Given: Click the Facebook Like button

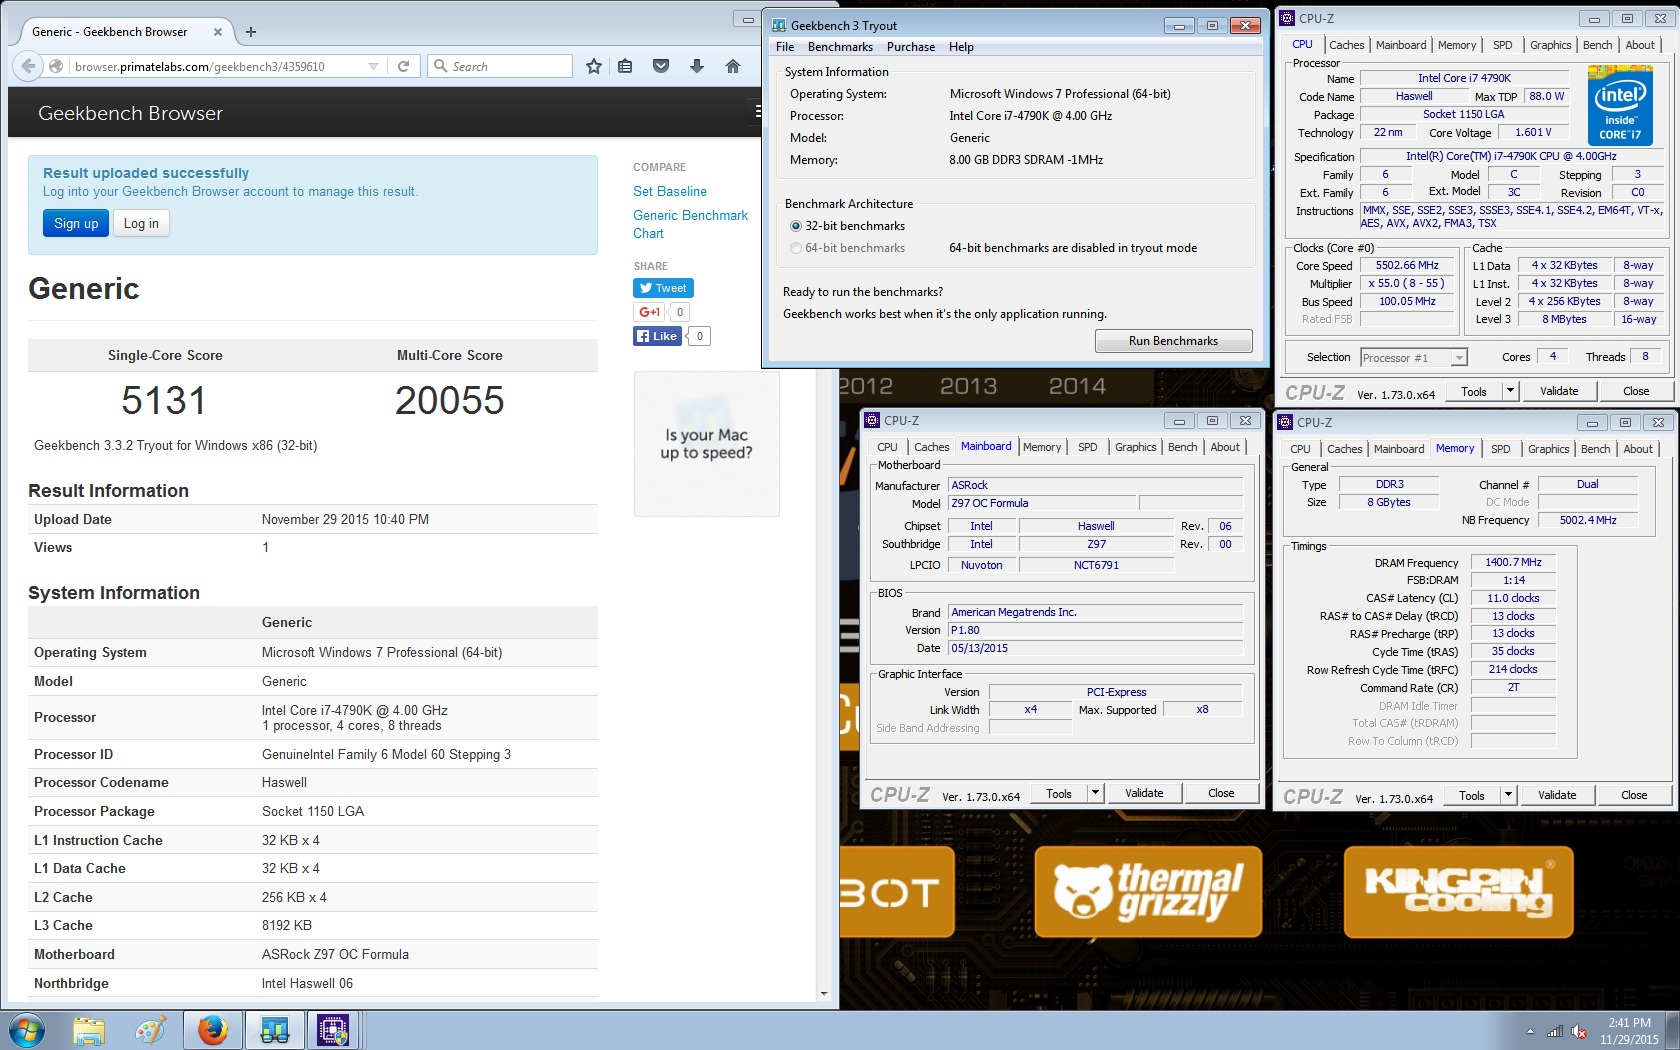Looking at the screenshot, I should pos(657,336).
